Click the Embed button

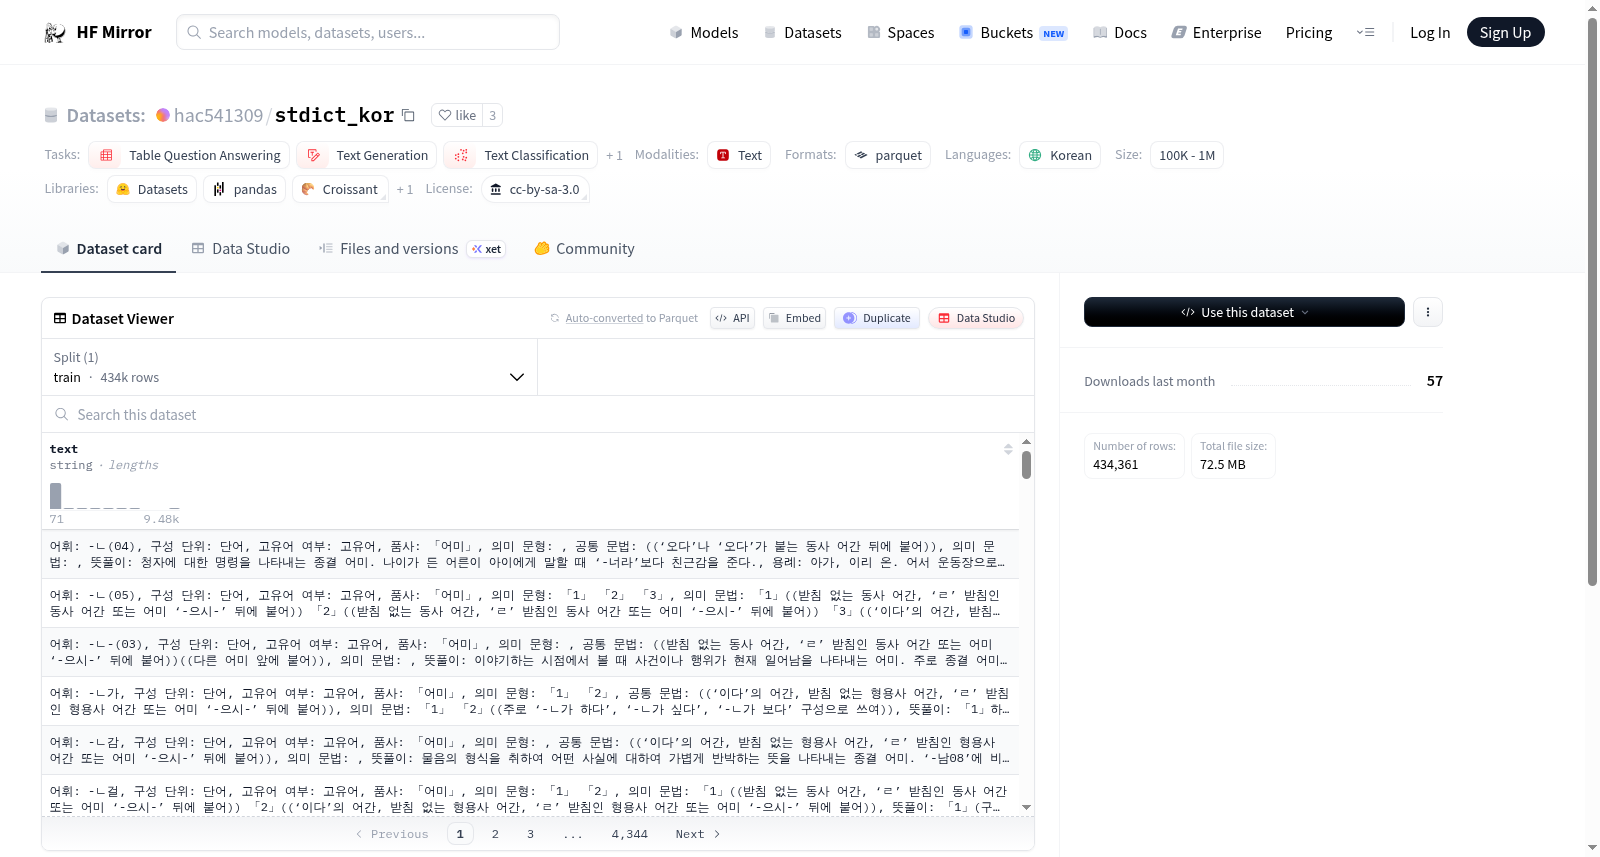click(794, 318)
